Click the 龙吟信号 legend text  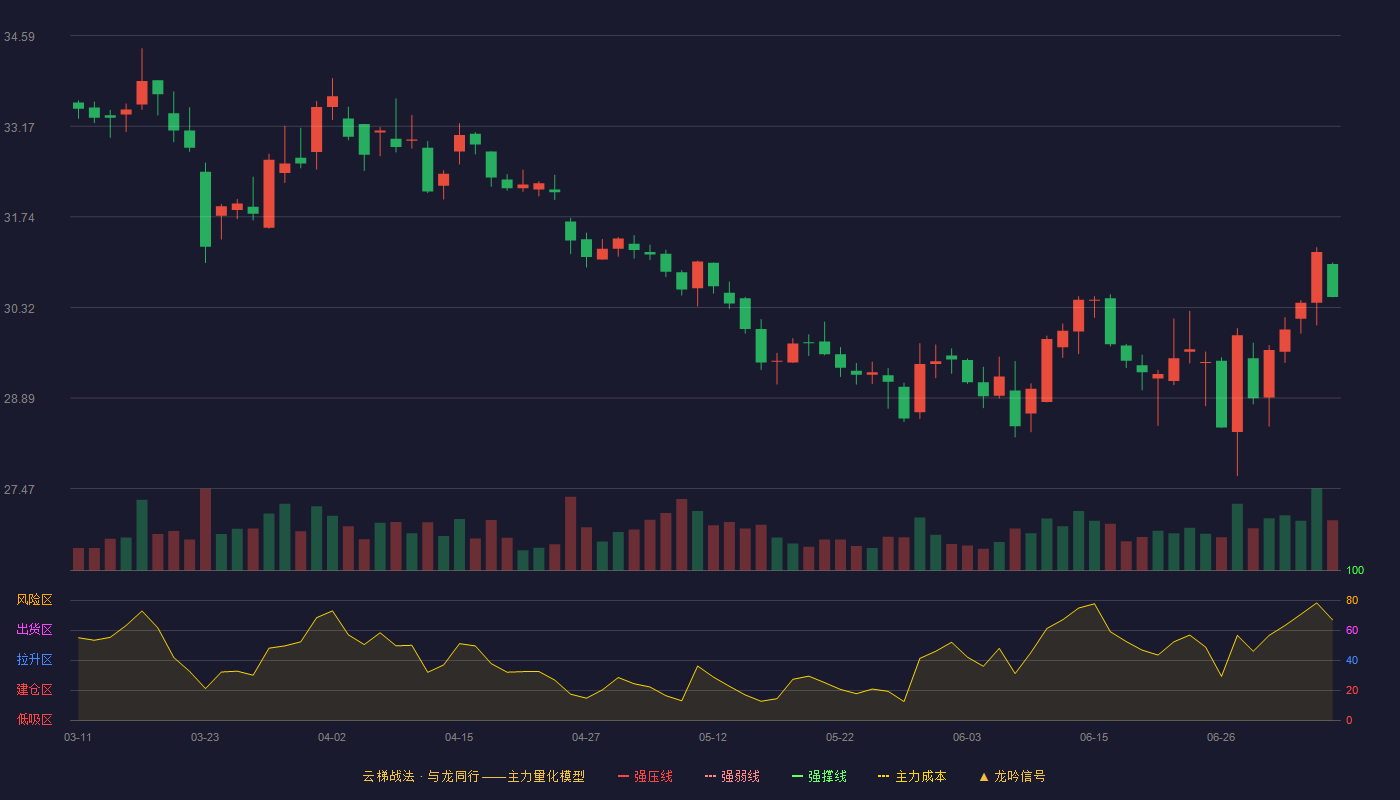tap(1020, 776)
